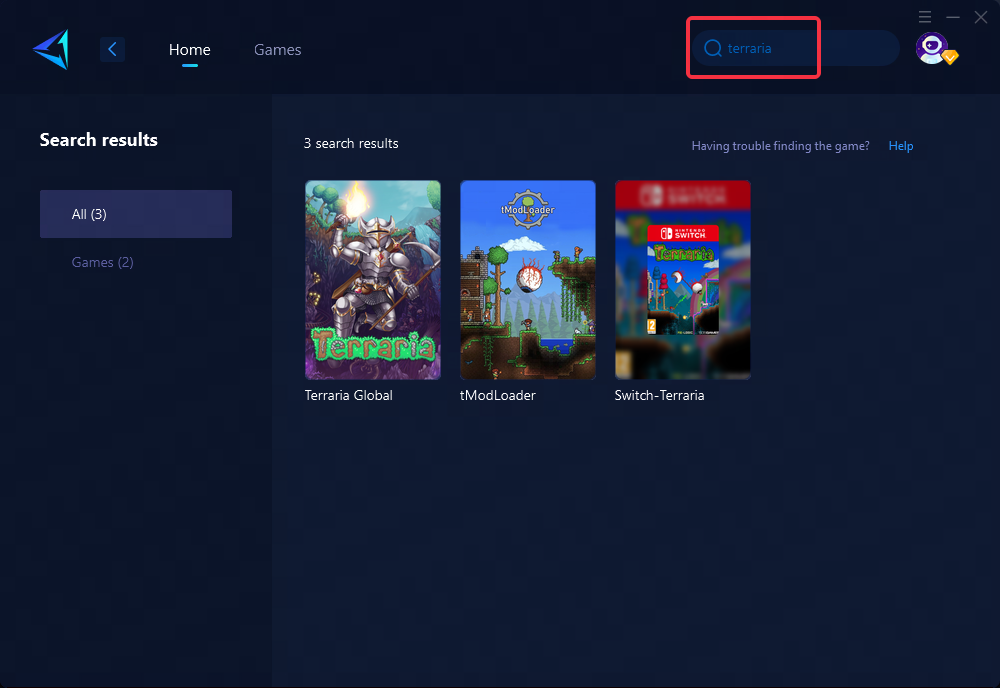Image resolution: width=1000 pixels, height=688 pixels.
Task: Open the hamburger menu icon
Action: click(x=925, y=17)
